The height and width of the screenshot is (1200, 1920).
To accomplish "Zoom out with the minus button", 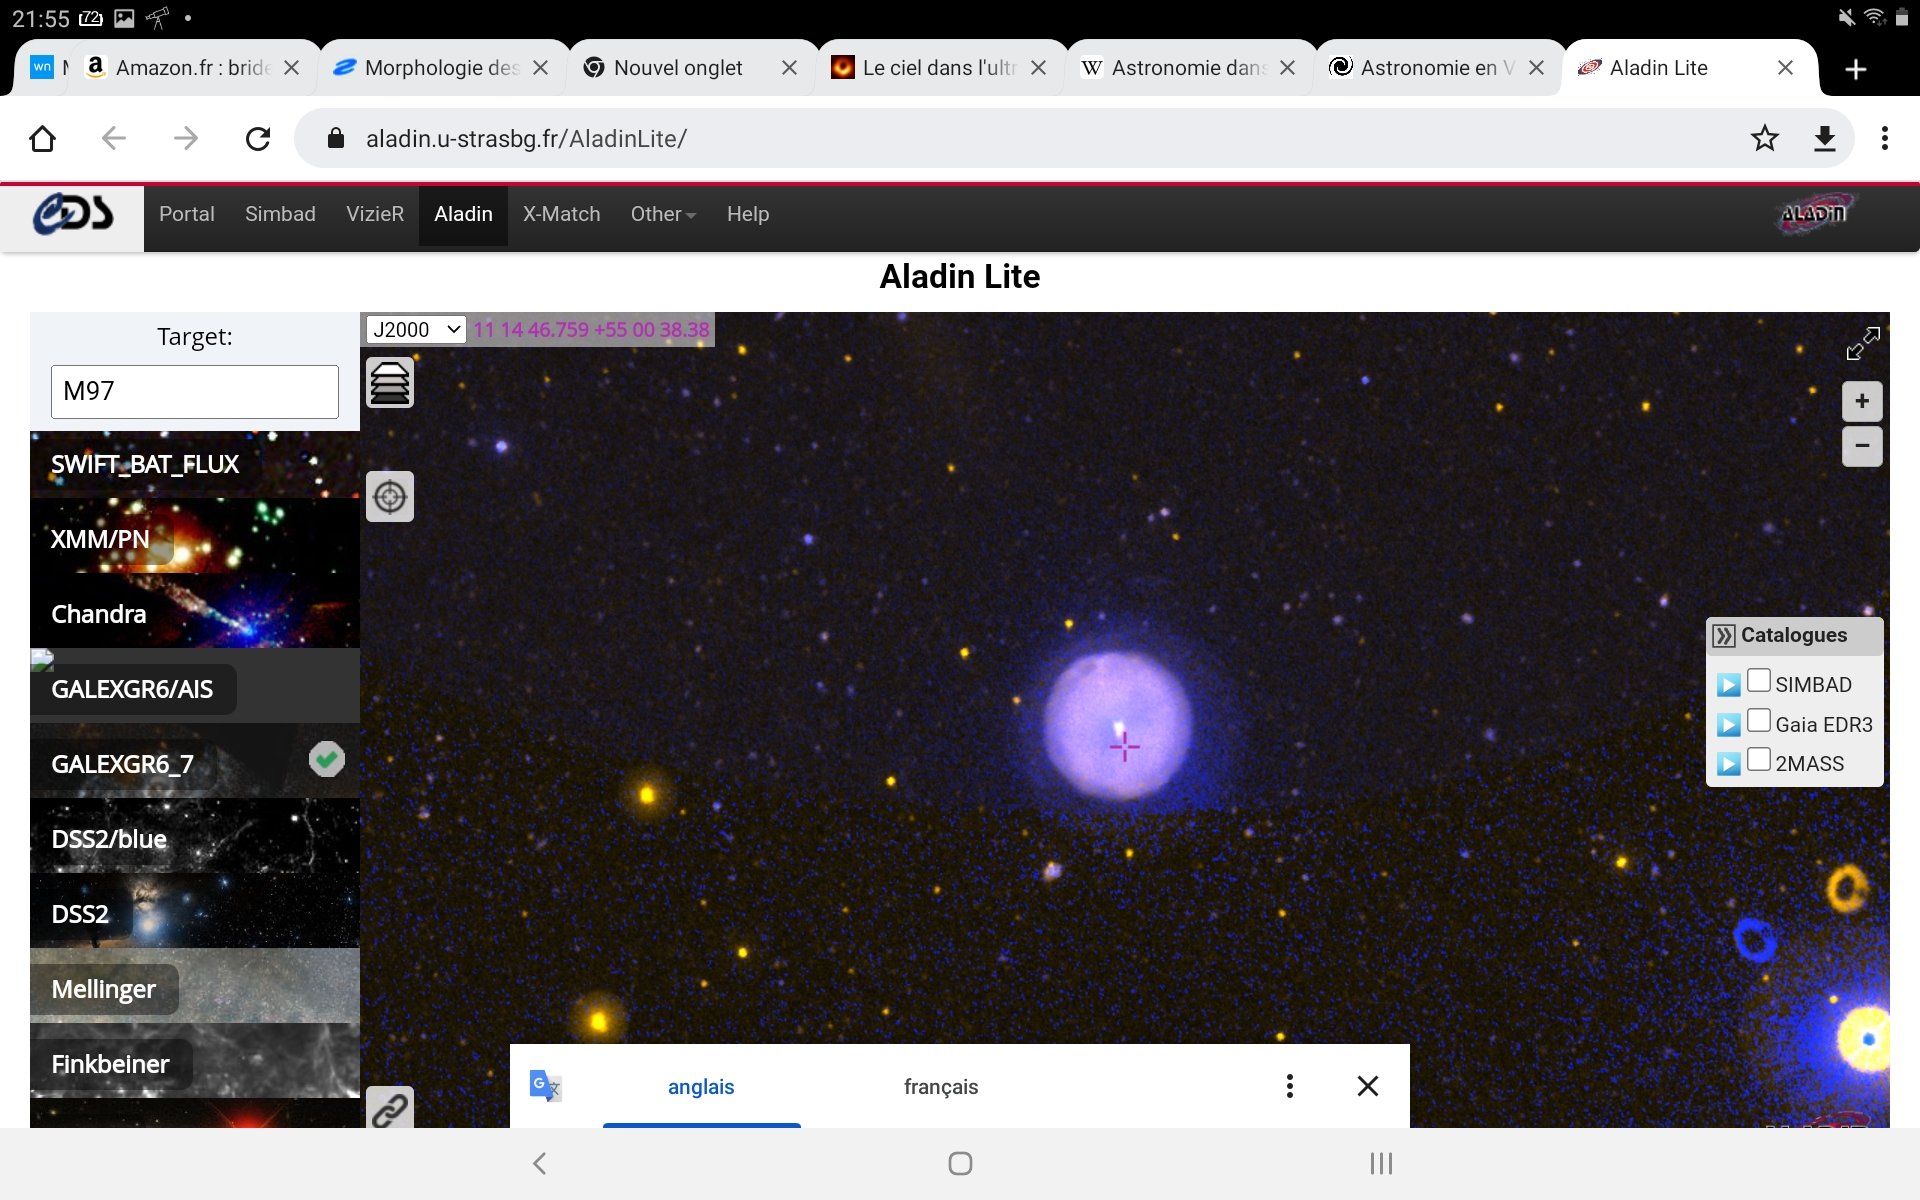I will coord(1862,446).
